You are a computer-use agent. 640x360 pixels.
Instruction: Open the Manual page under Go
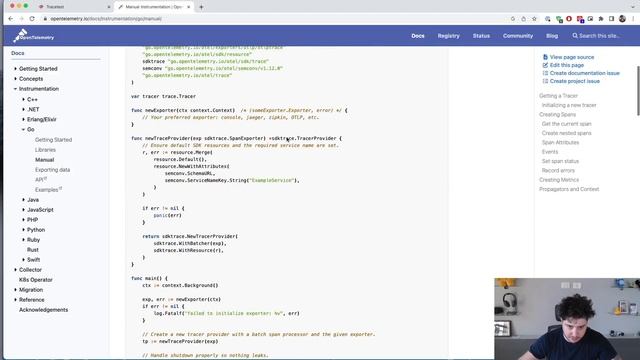coord(44,160)
